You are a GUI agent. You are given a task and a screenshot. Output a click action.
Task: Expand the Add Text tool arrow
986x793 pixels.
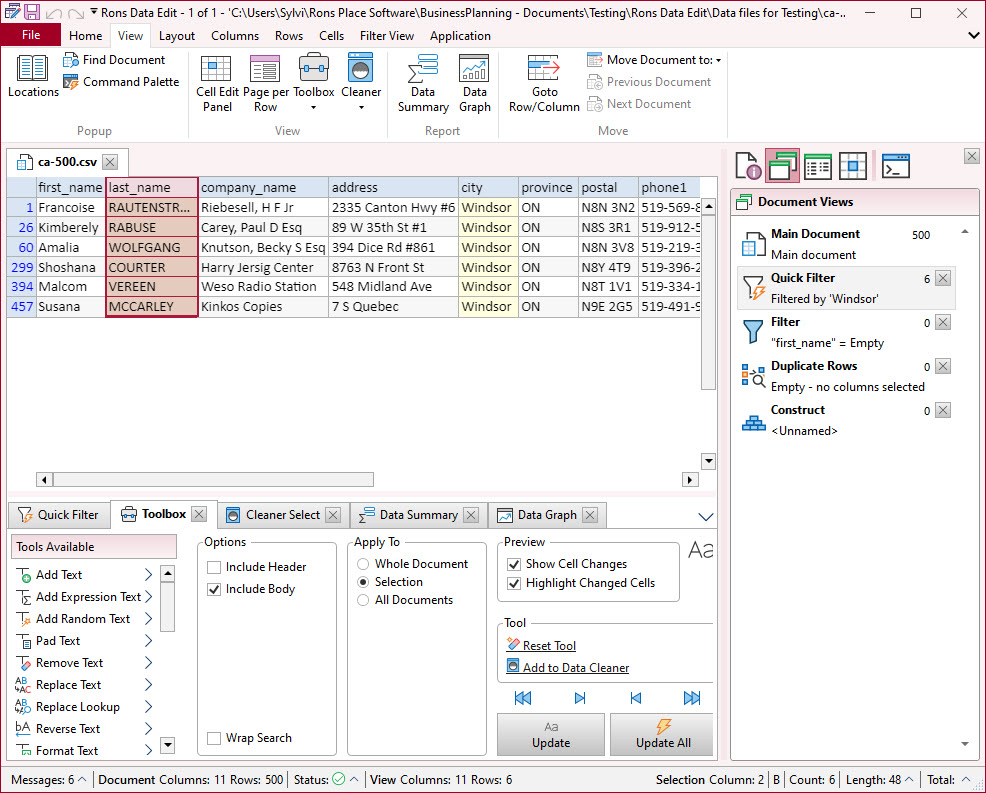click(x=148, y=575)
